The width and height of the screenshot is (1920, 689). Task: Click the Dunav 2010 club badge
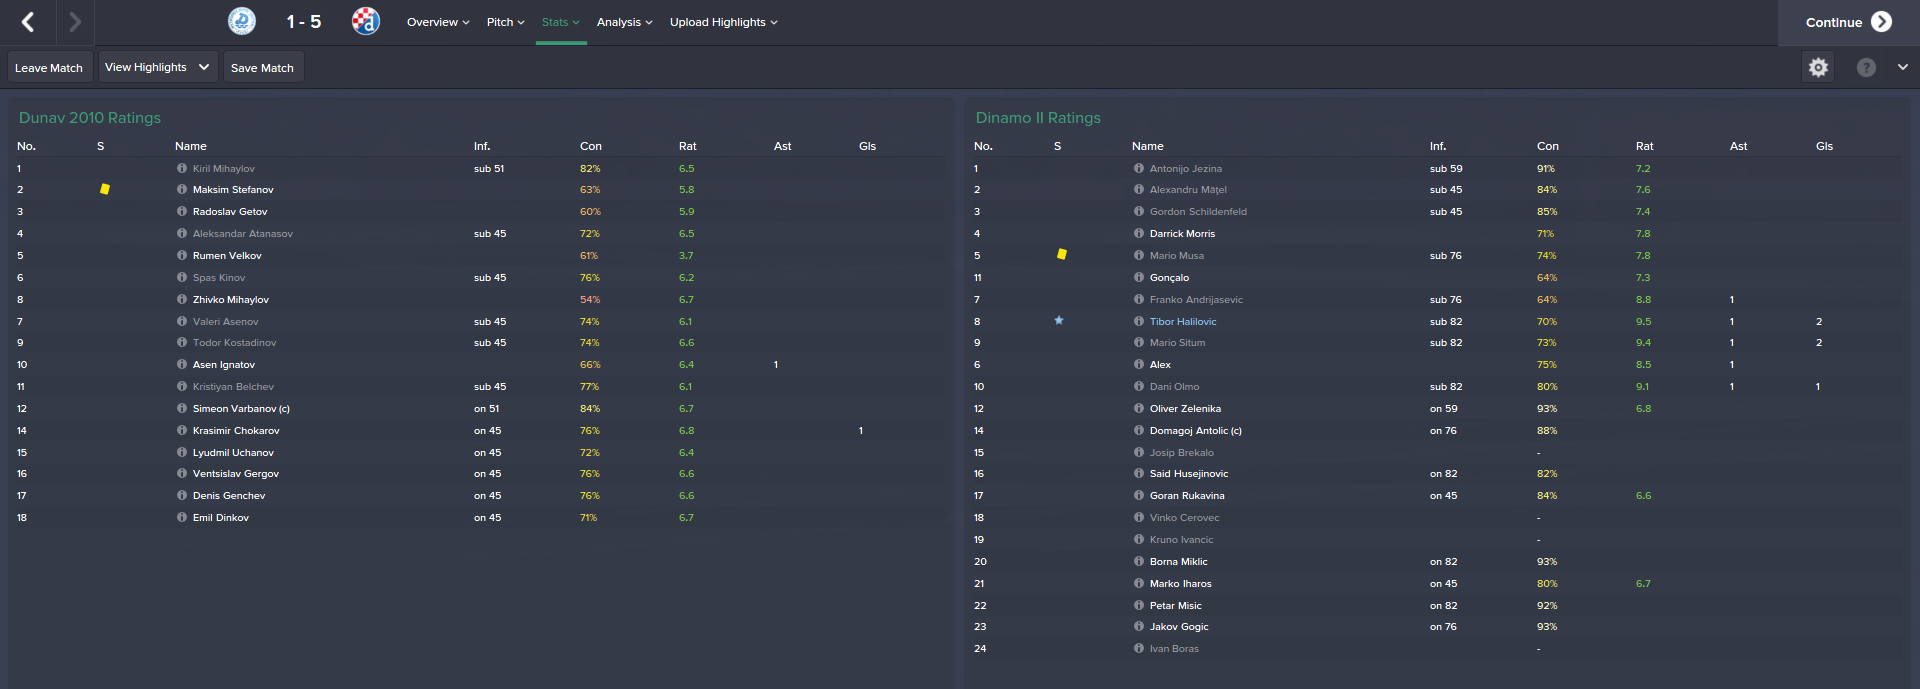point(242,21)
